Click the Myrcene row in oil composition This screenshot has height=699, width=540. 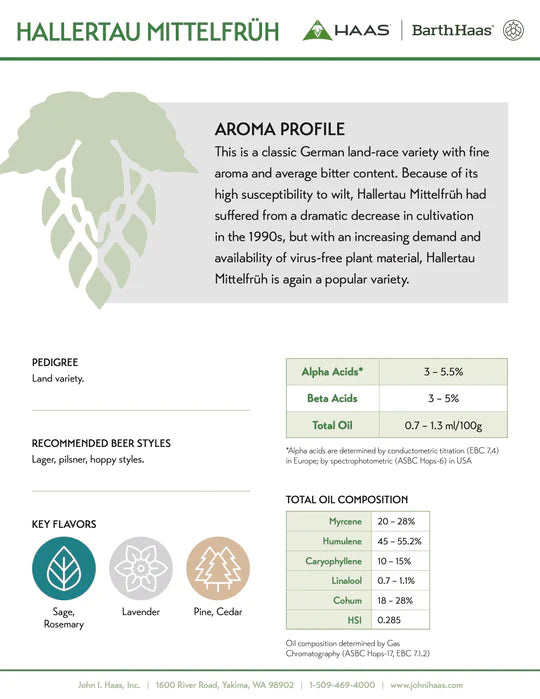358,521
